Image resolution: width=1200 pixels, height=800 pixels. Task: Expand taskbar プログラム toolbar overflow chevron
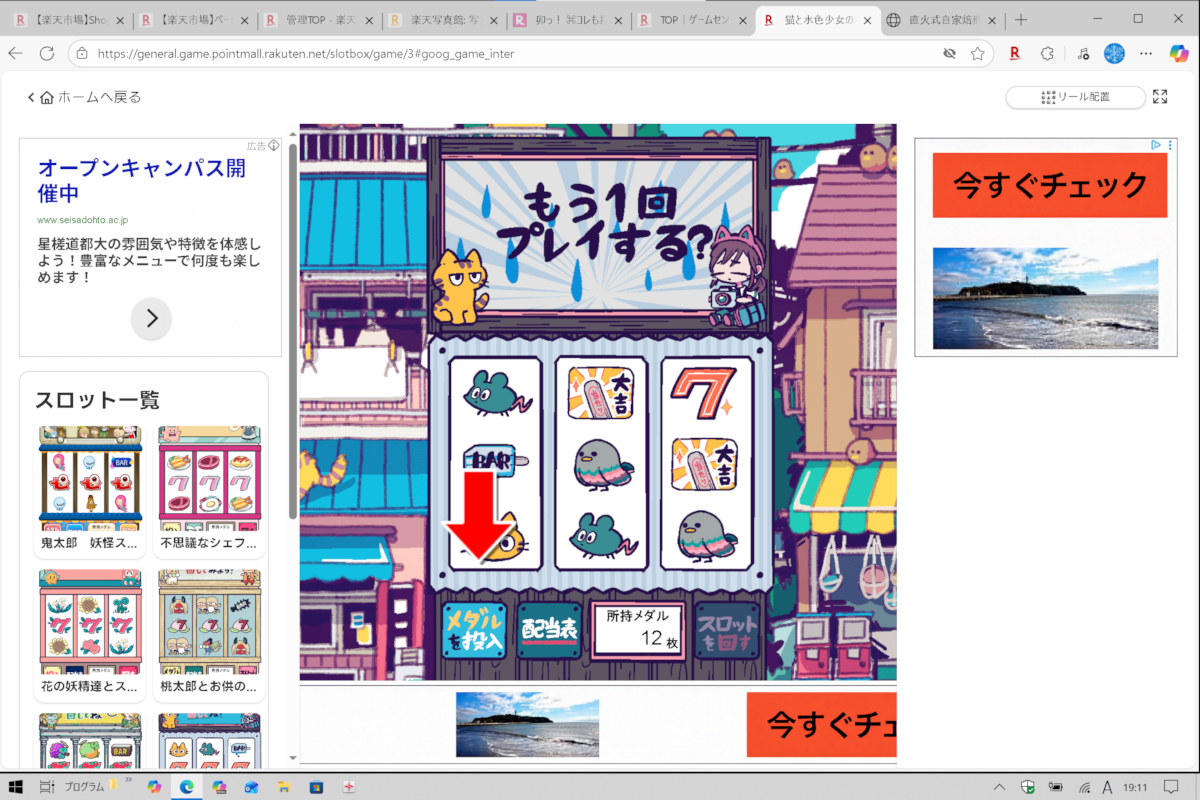point(127,786)
